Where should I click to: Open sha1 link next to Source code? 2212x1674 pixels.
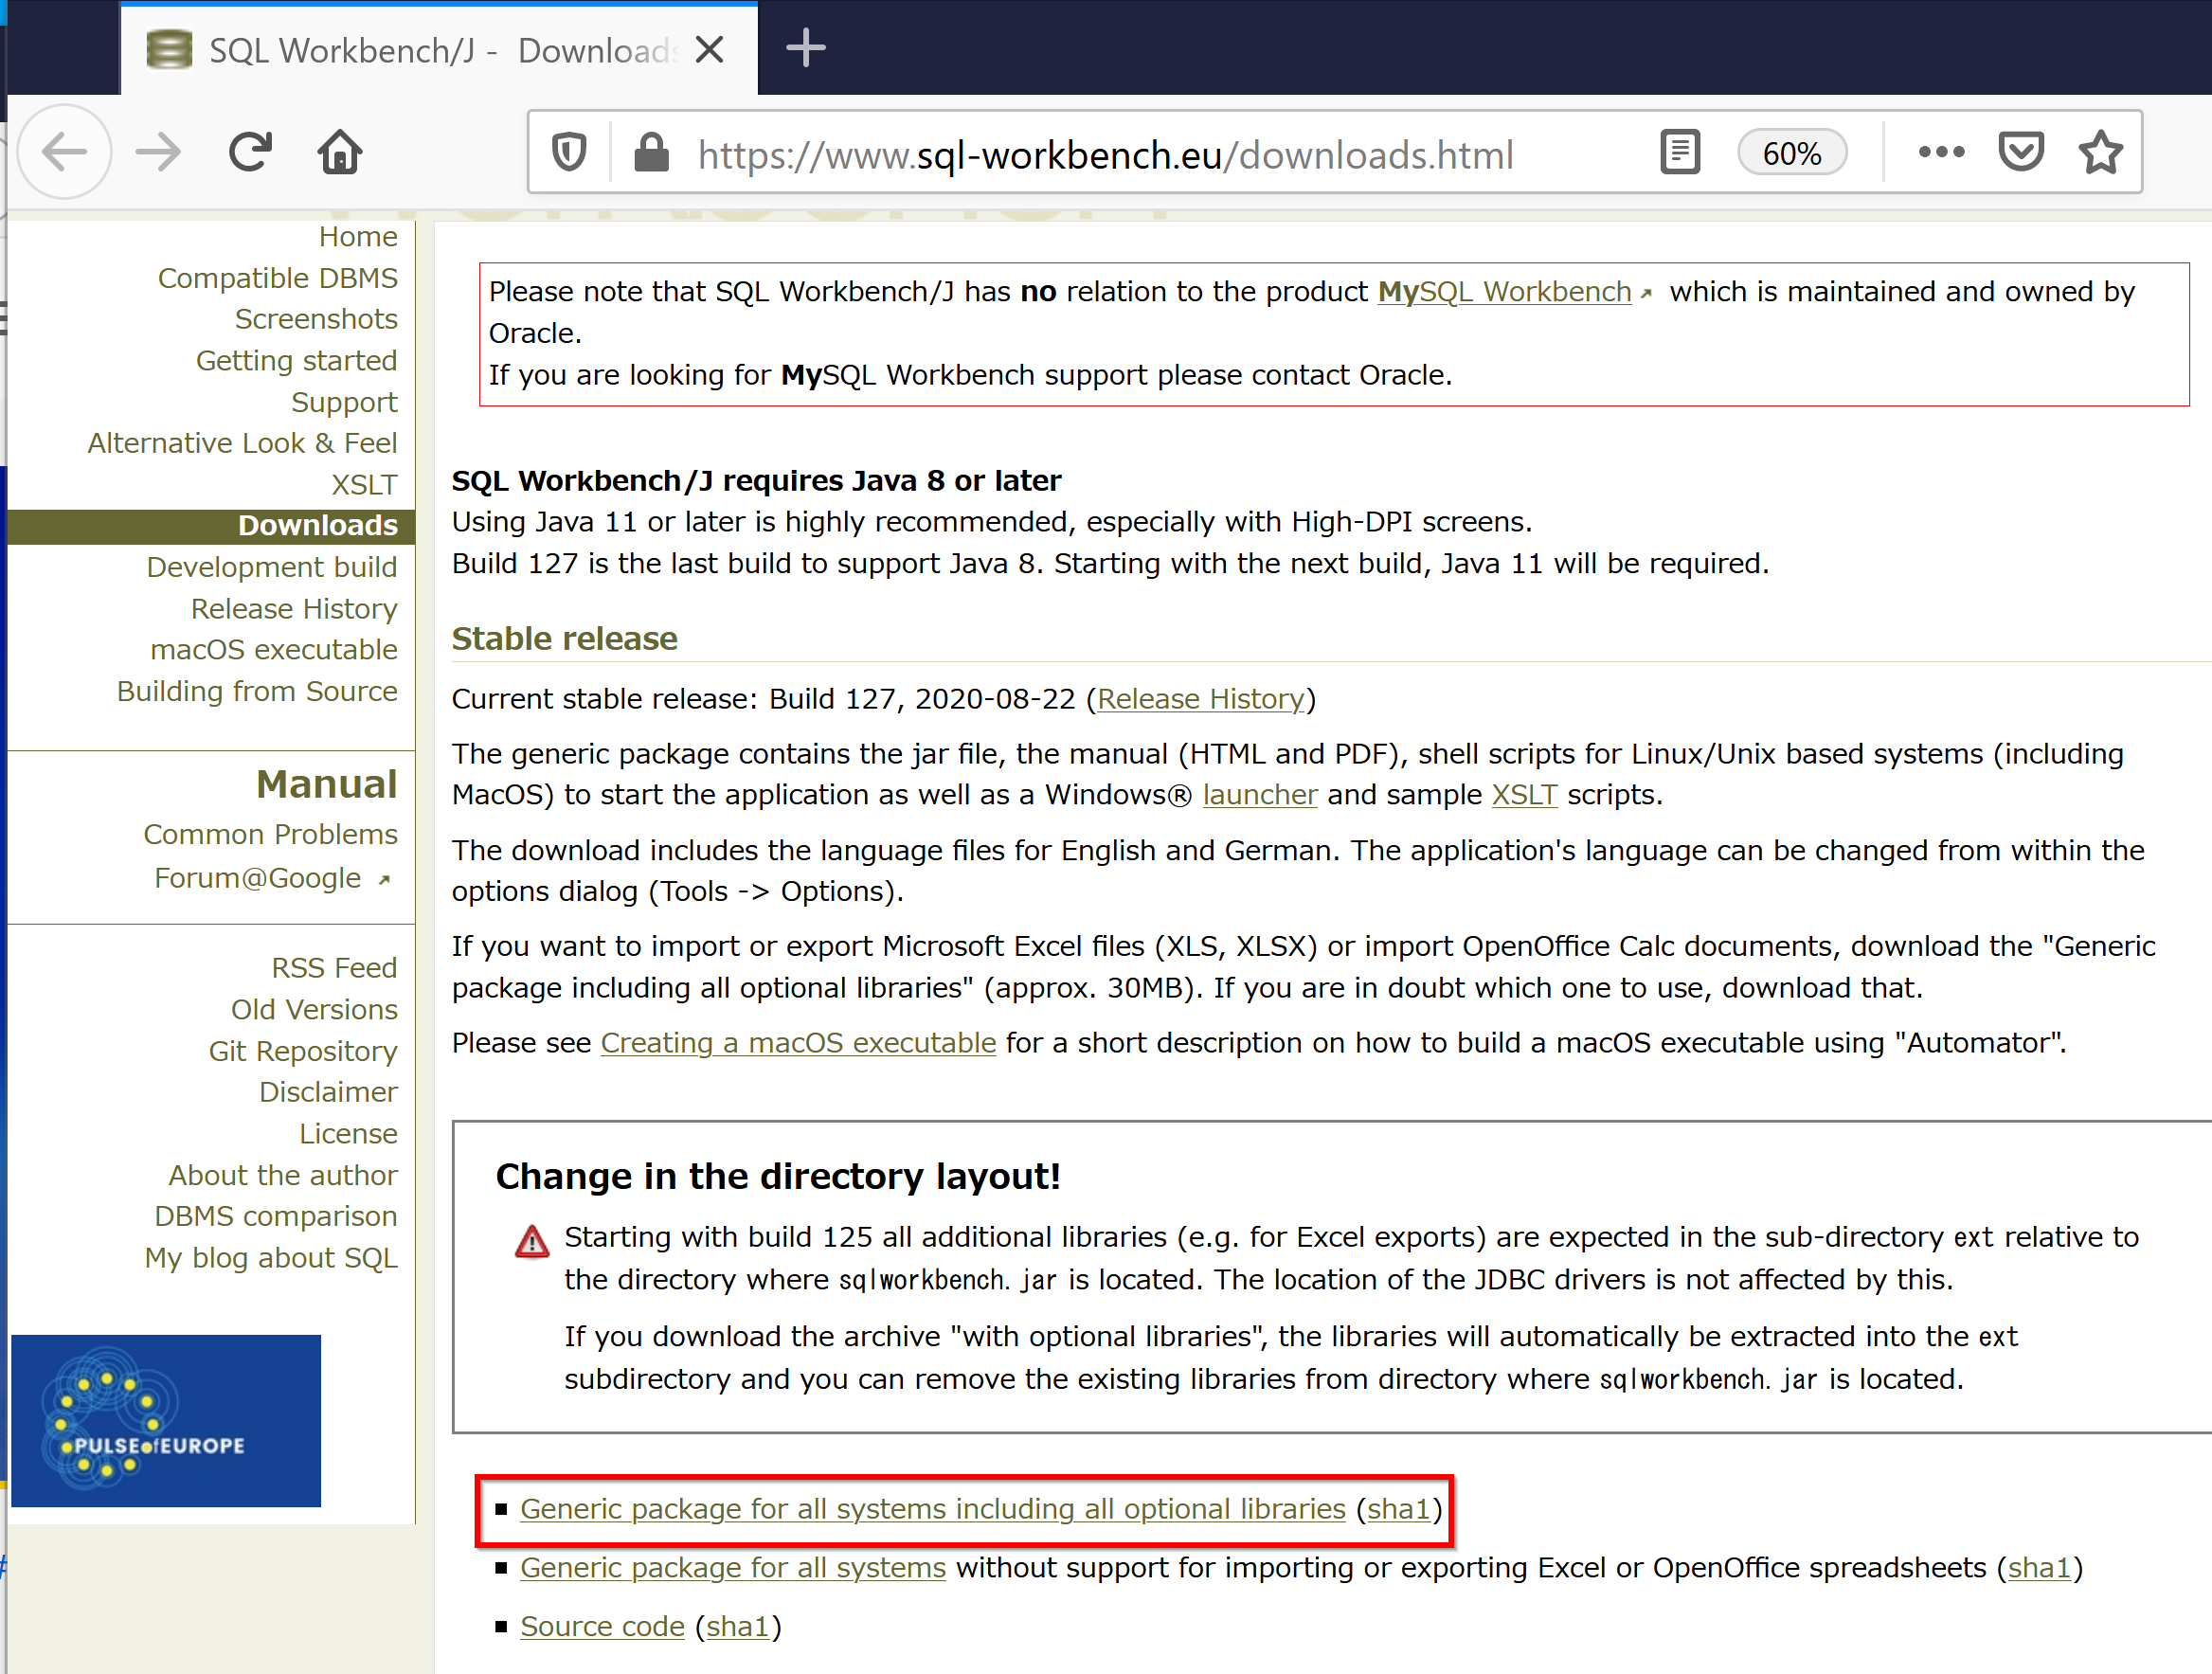(x=737, y=1627)
